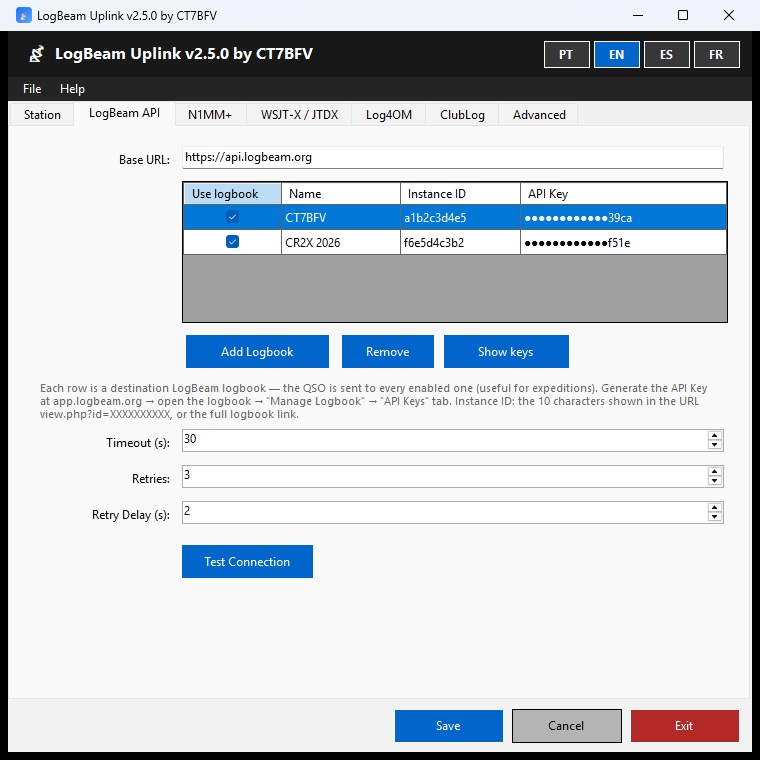This screenshot has width=760, height=760.
Task: Remove the selected logbook
Action: coord(388,351)
